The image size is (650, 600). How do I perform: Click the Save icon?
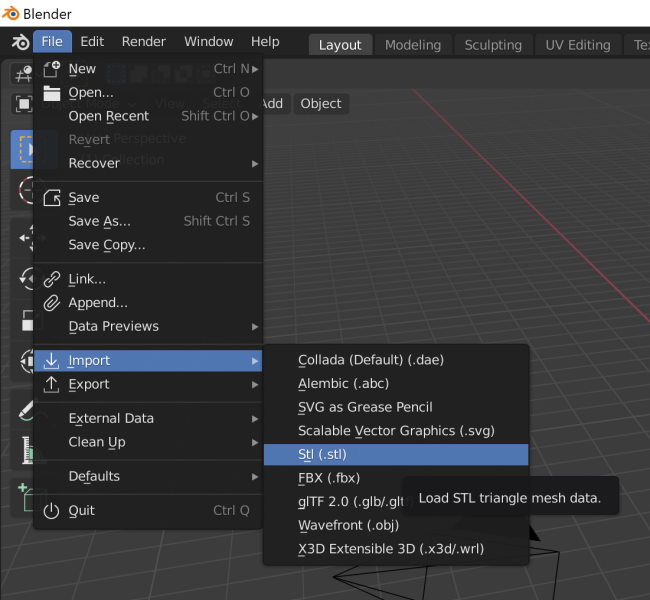(52, 198)
